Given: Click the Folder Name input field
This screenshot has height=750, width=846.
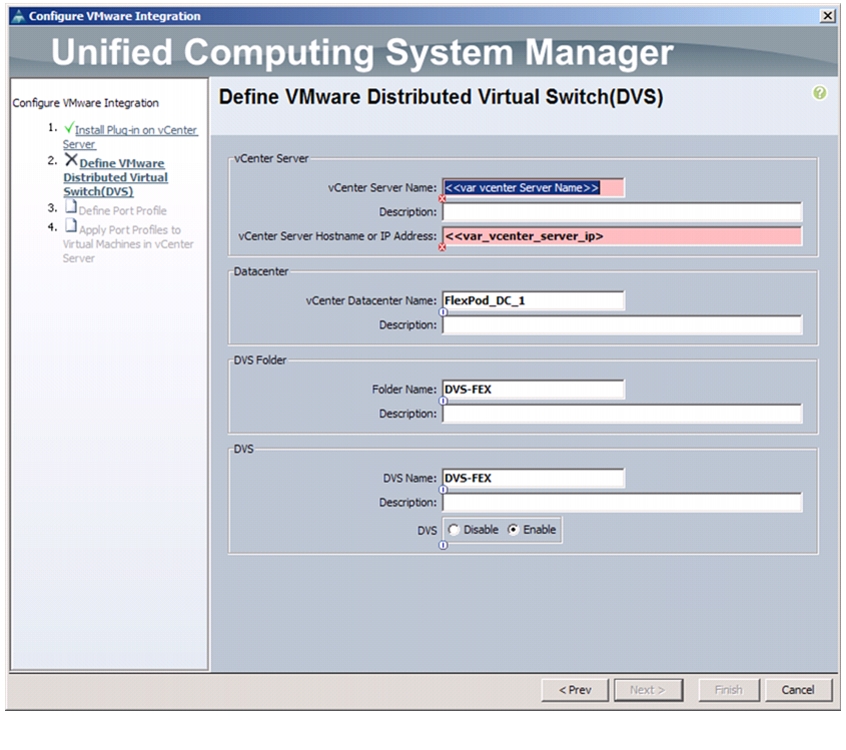Looking at the screenshot, I should pyautogui.click(x=533, y=390).
